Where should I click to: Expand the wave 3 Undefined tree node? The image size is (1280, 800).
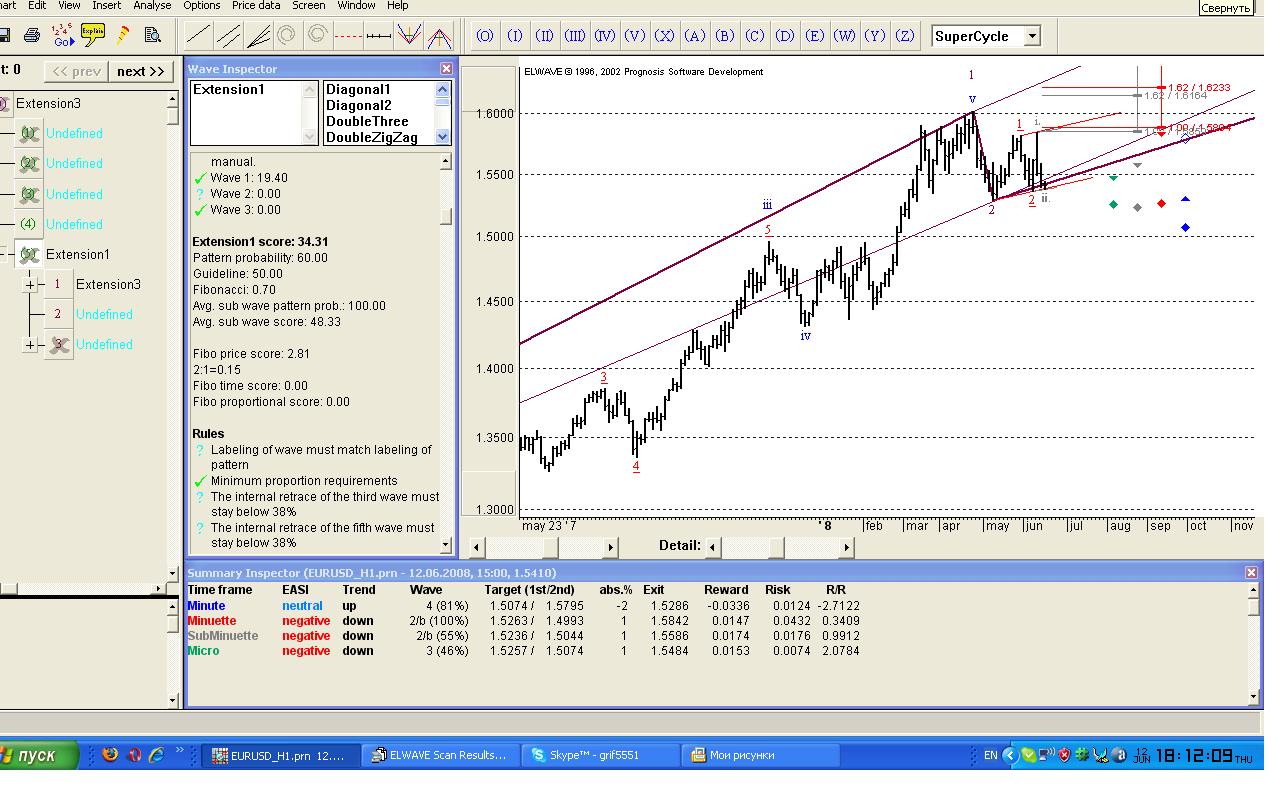30,345
